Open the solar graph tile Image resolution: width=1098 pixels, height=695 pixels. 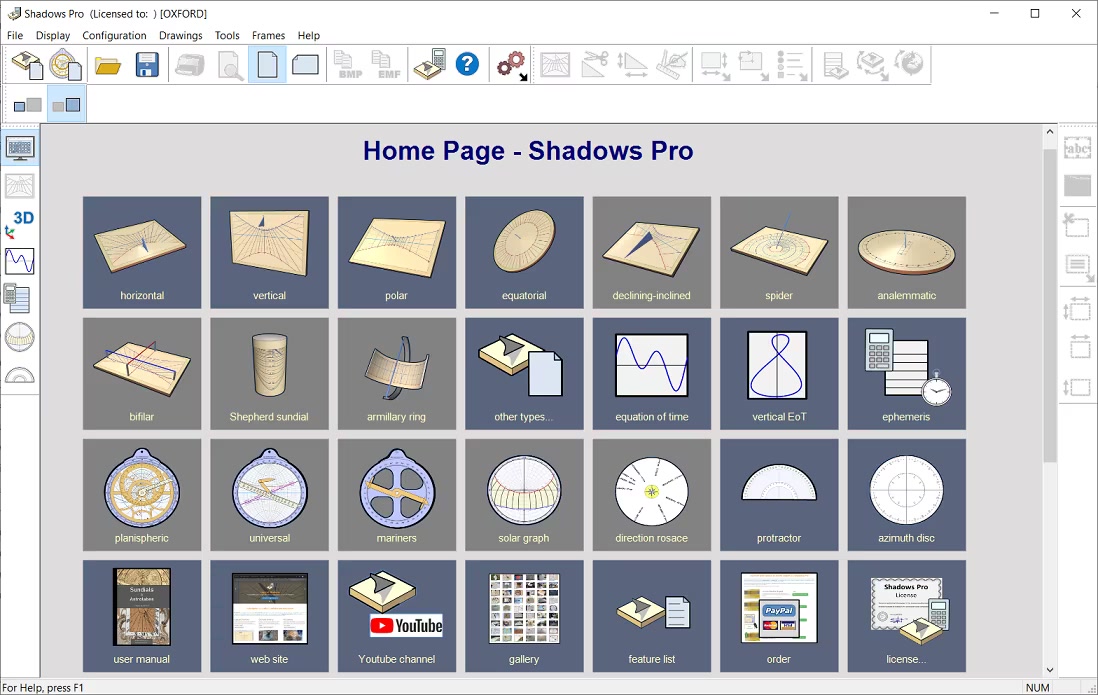point(524,495)
